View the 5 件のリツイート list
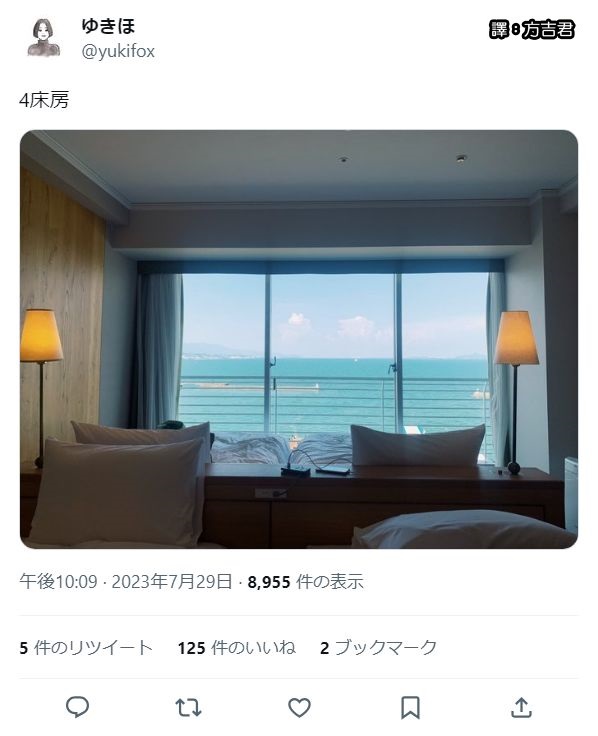Screen dimensions: 598x736 click(x=86, y=648)
